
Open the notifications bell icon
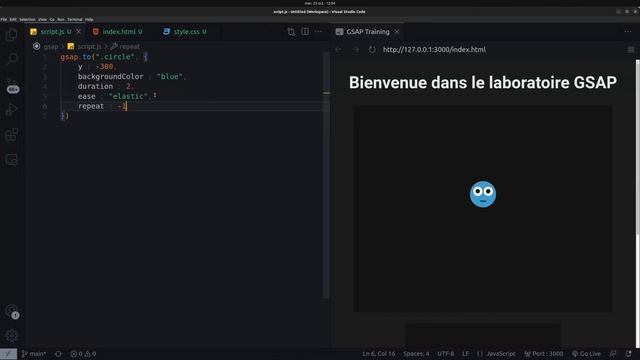pyautogui.click(x=629, y=354)
